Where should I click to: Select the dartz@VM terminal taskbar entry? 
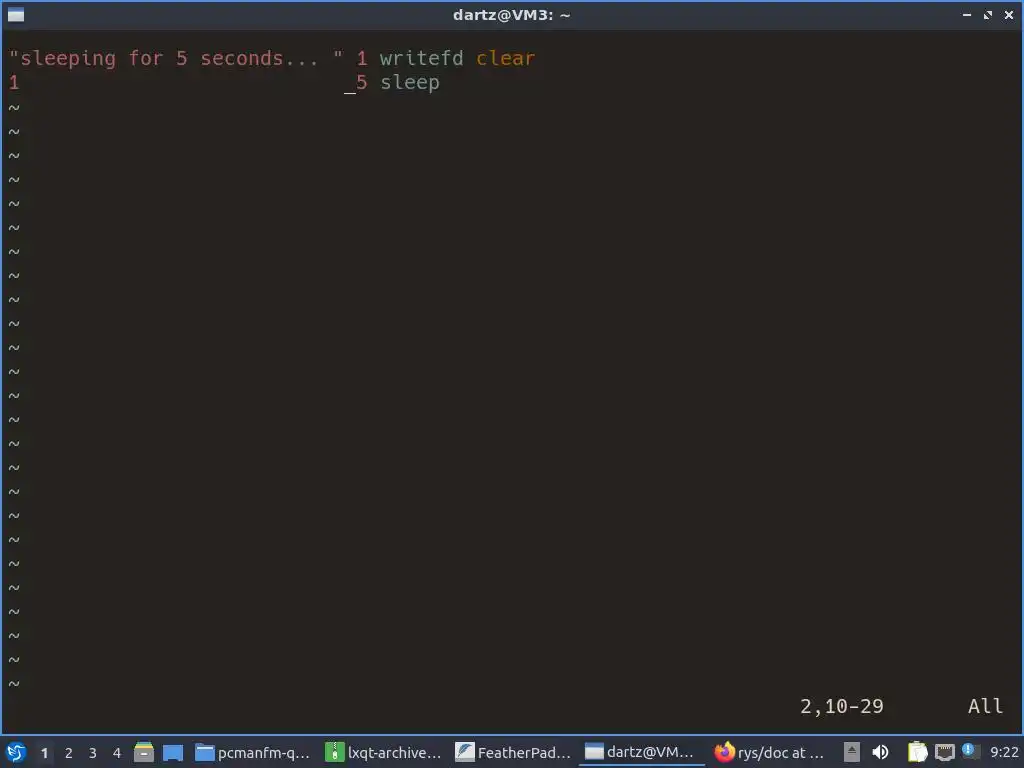(x=641, y=752)
